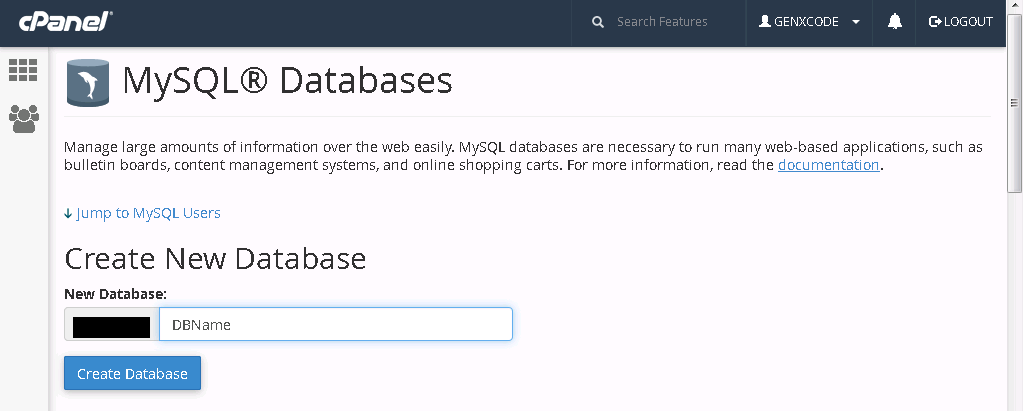
Task: Open the User Manager people icon
Action: 23,119
